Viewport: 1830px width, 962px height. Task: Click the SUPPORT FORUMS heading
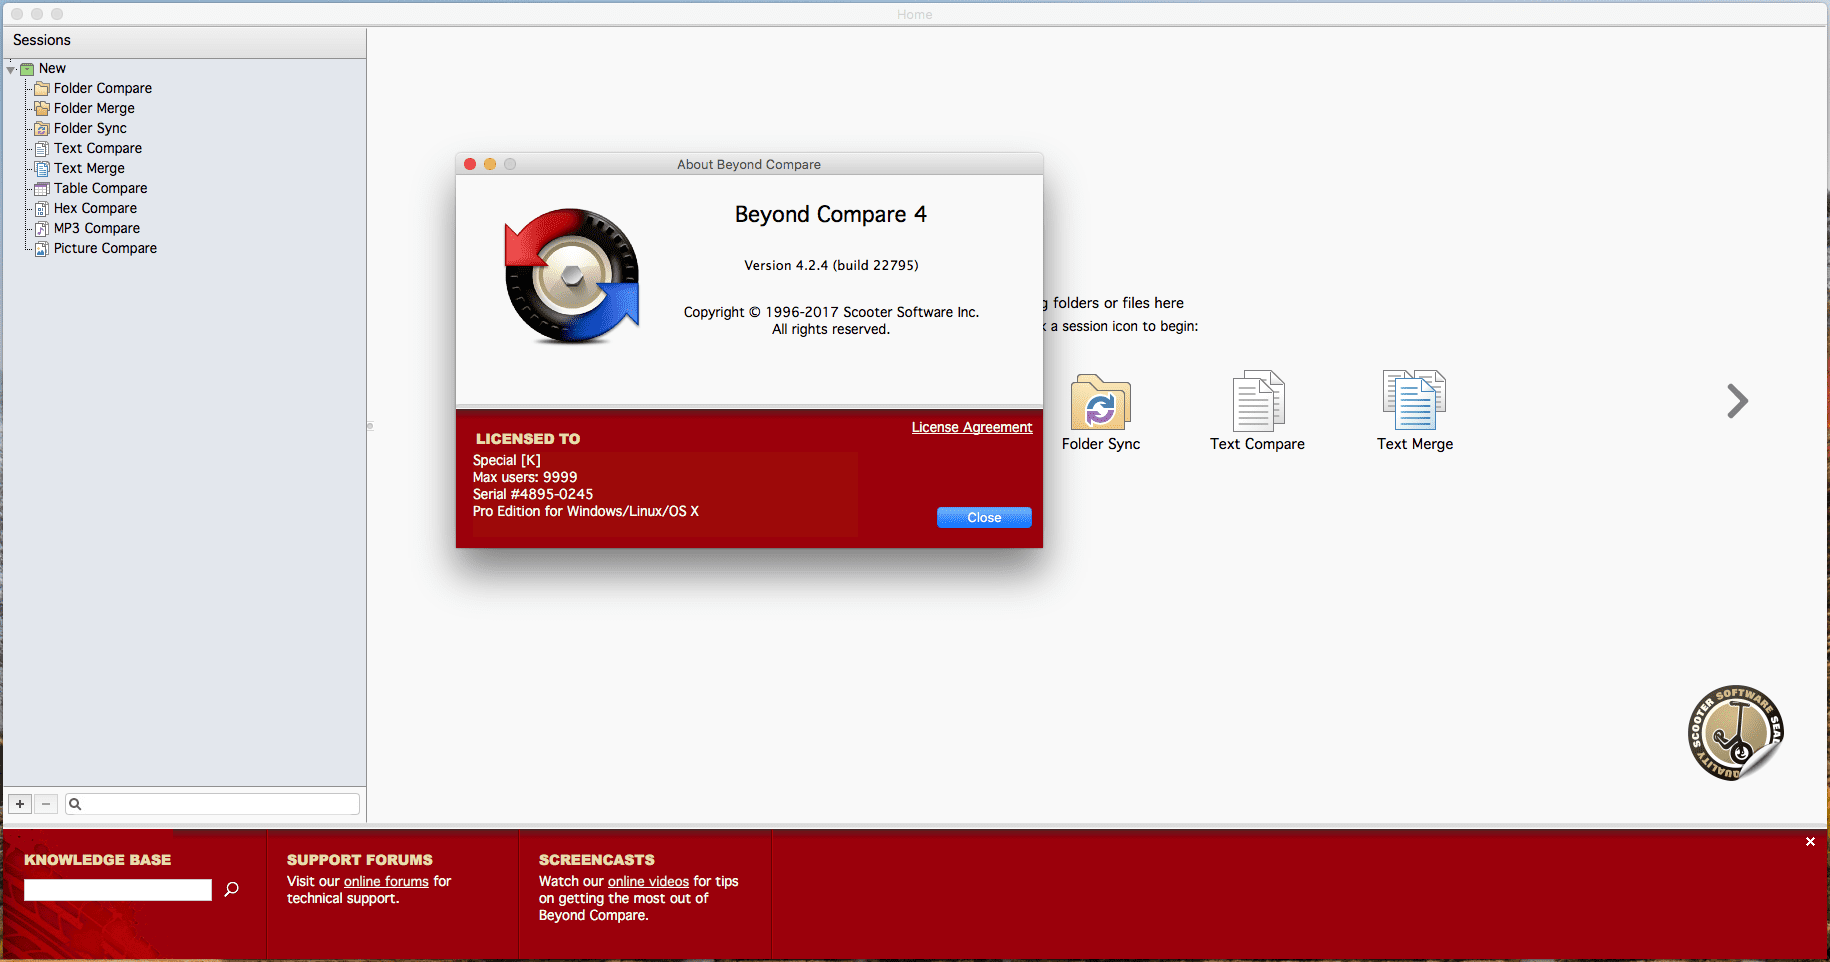[x=360, y=860]
